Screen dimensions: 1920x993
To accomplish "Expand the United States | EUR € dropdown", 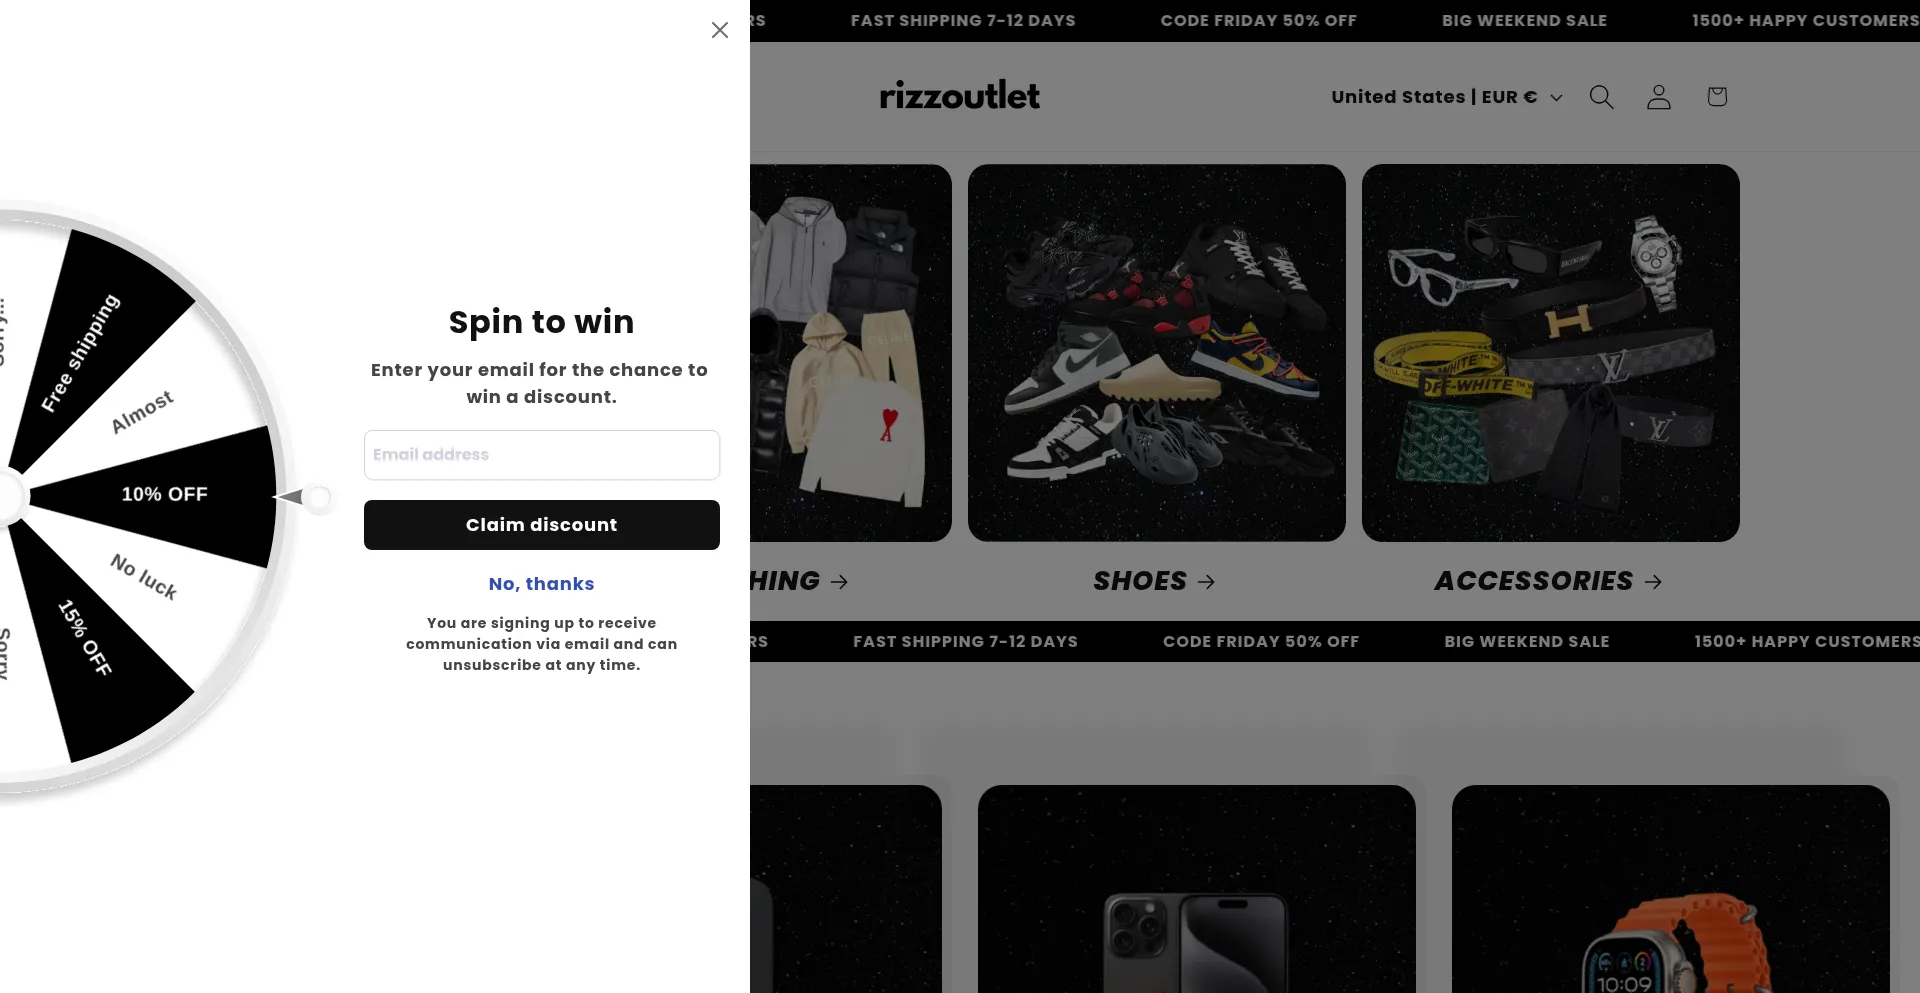I will [1447, 97].
